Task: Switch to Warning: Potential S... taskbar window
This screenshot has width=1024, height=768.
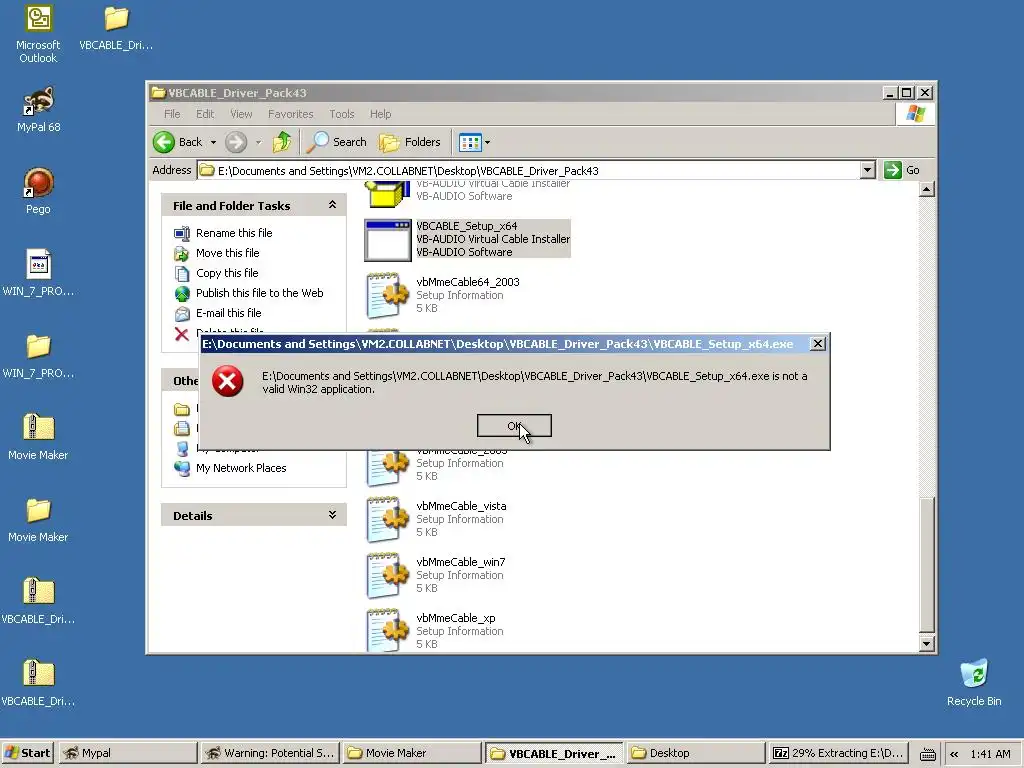Action: (270, 753)
